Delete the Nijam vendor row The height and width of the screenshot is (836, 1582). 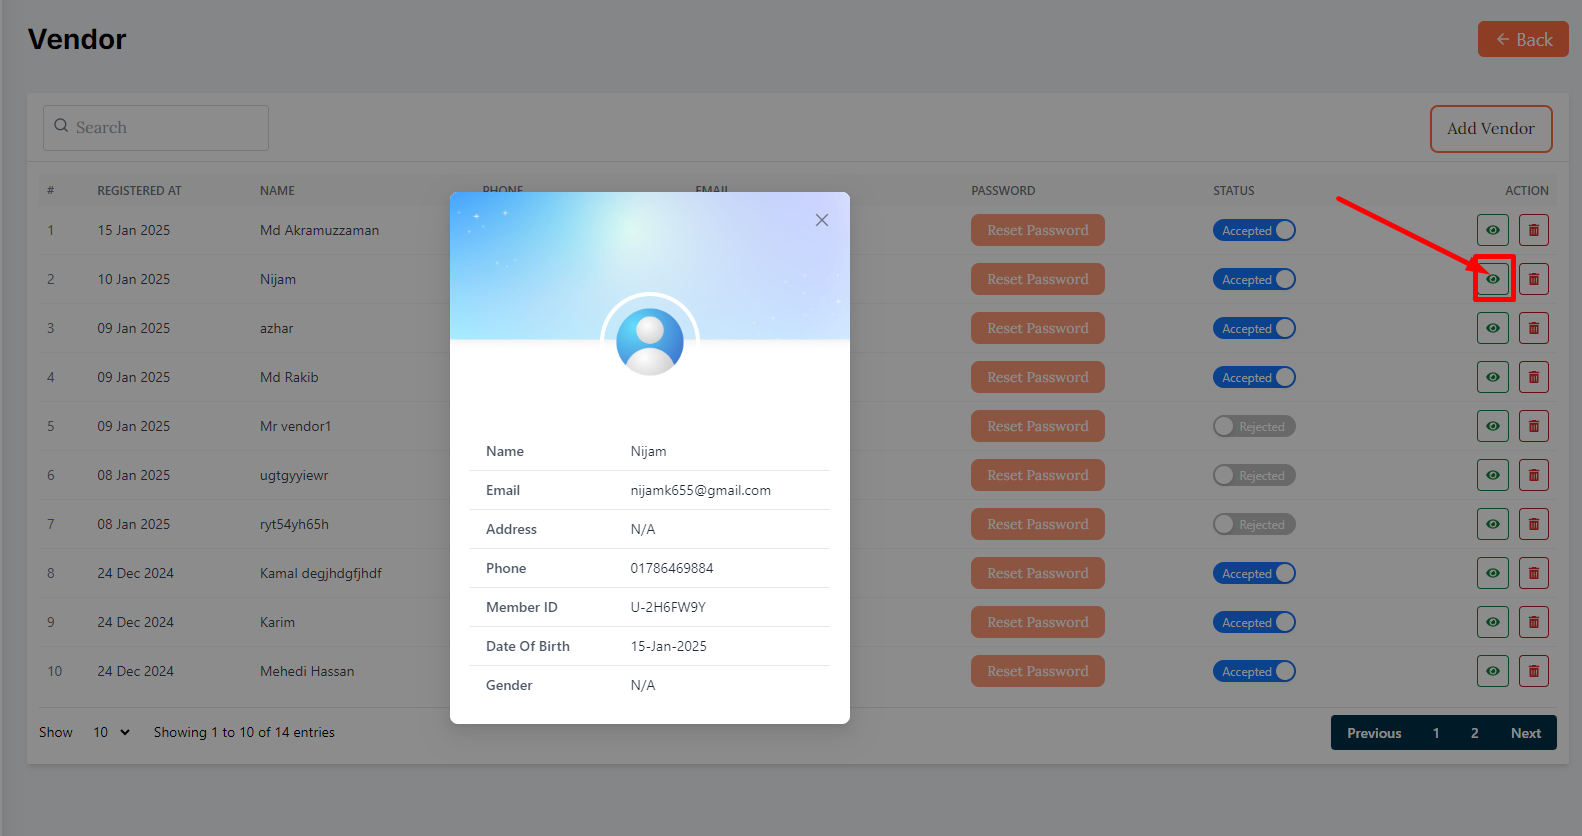coord(1533,279)
